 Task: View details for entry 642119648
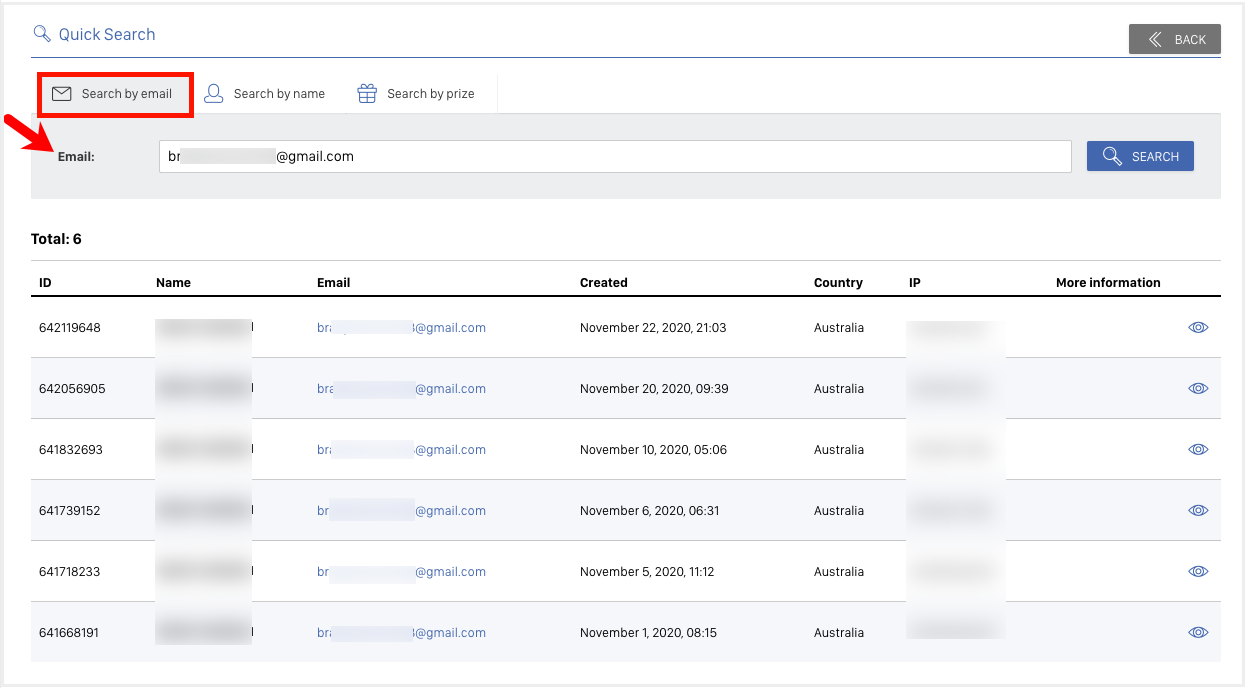coord(1198,327)
